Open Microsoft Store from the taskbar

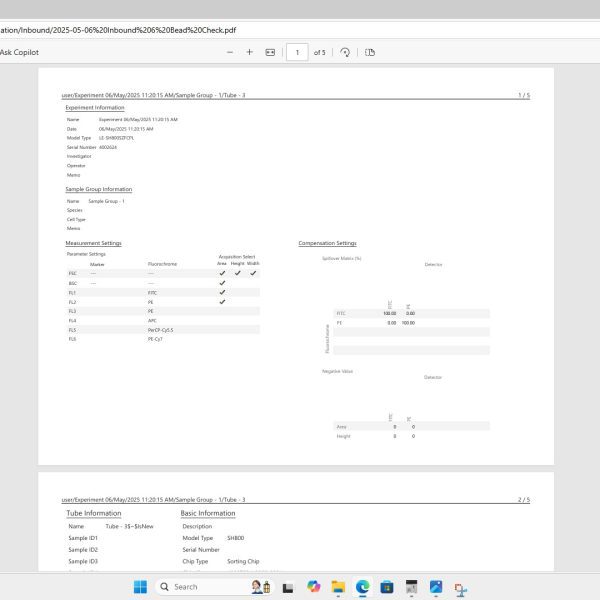coord(387,587)
